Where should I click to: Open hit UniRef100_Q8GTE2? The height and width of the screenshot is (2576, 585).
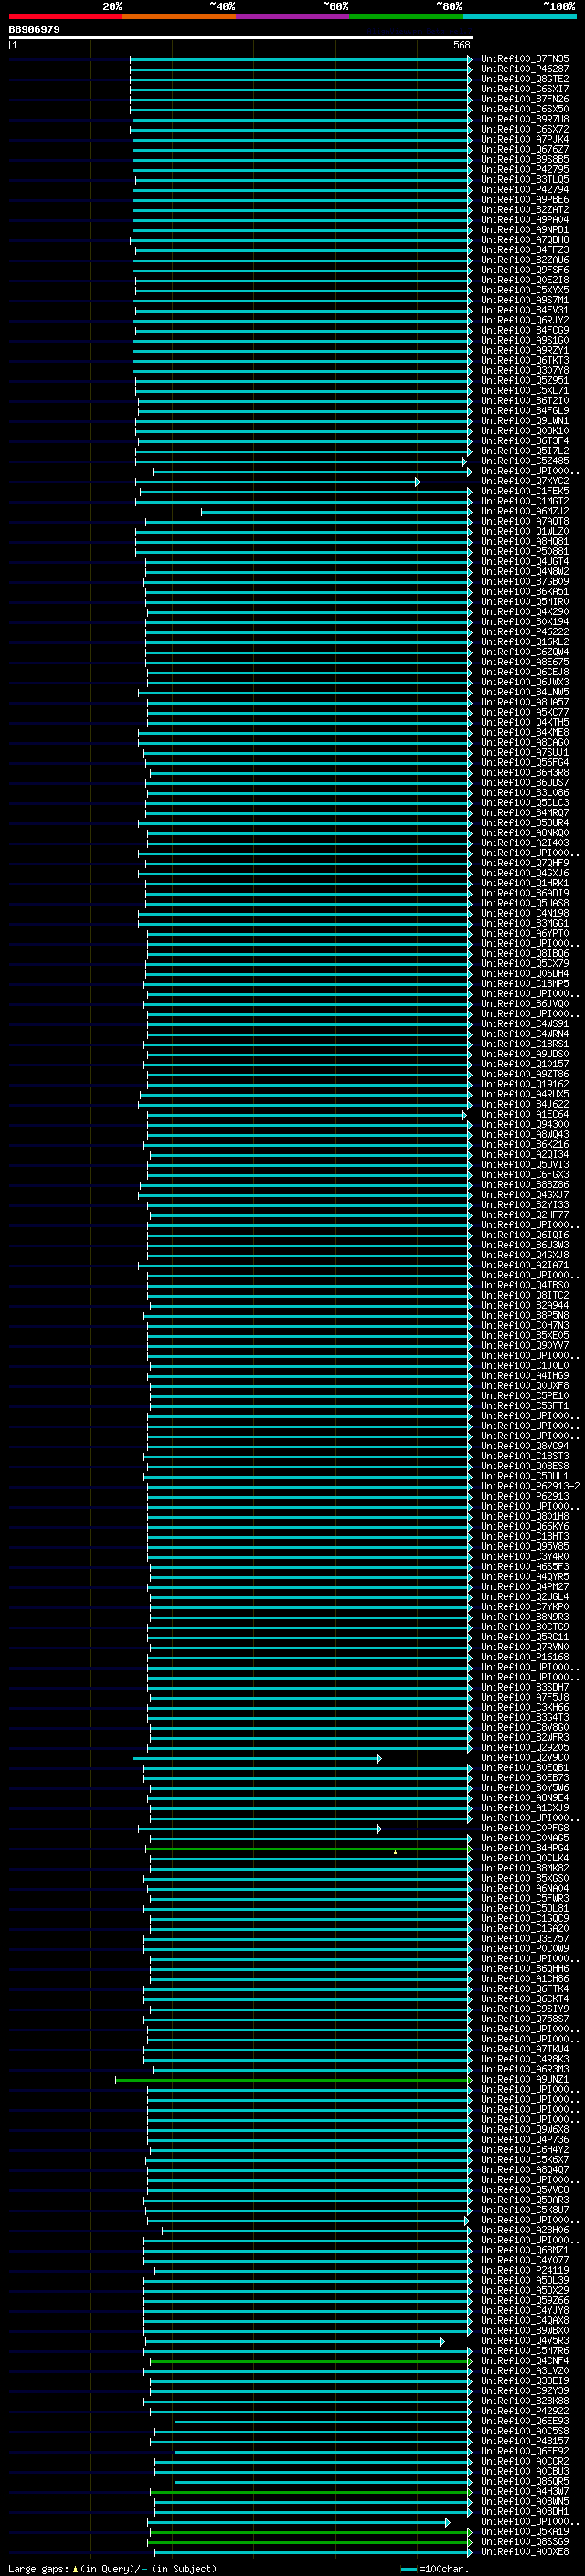click(525, 79)
